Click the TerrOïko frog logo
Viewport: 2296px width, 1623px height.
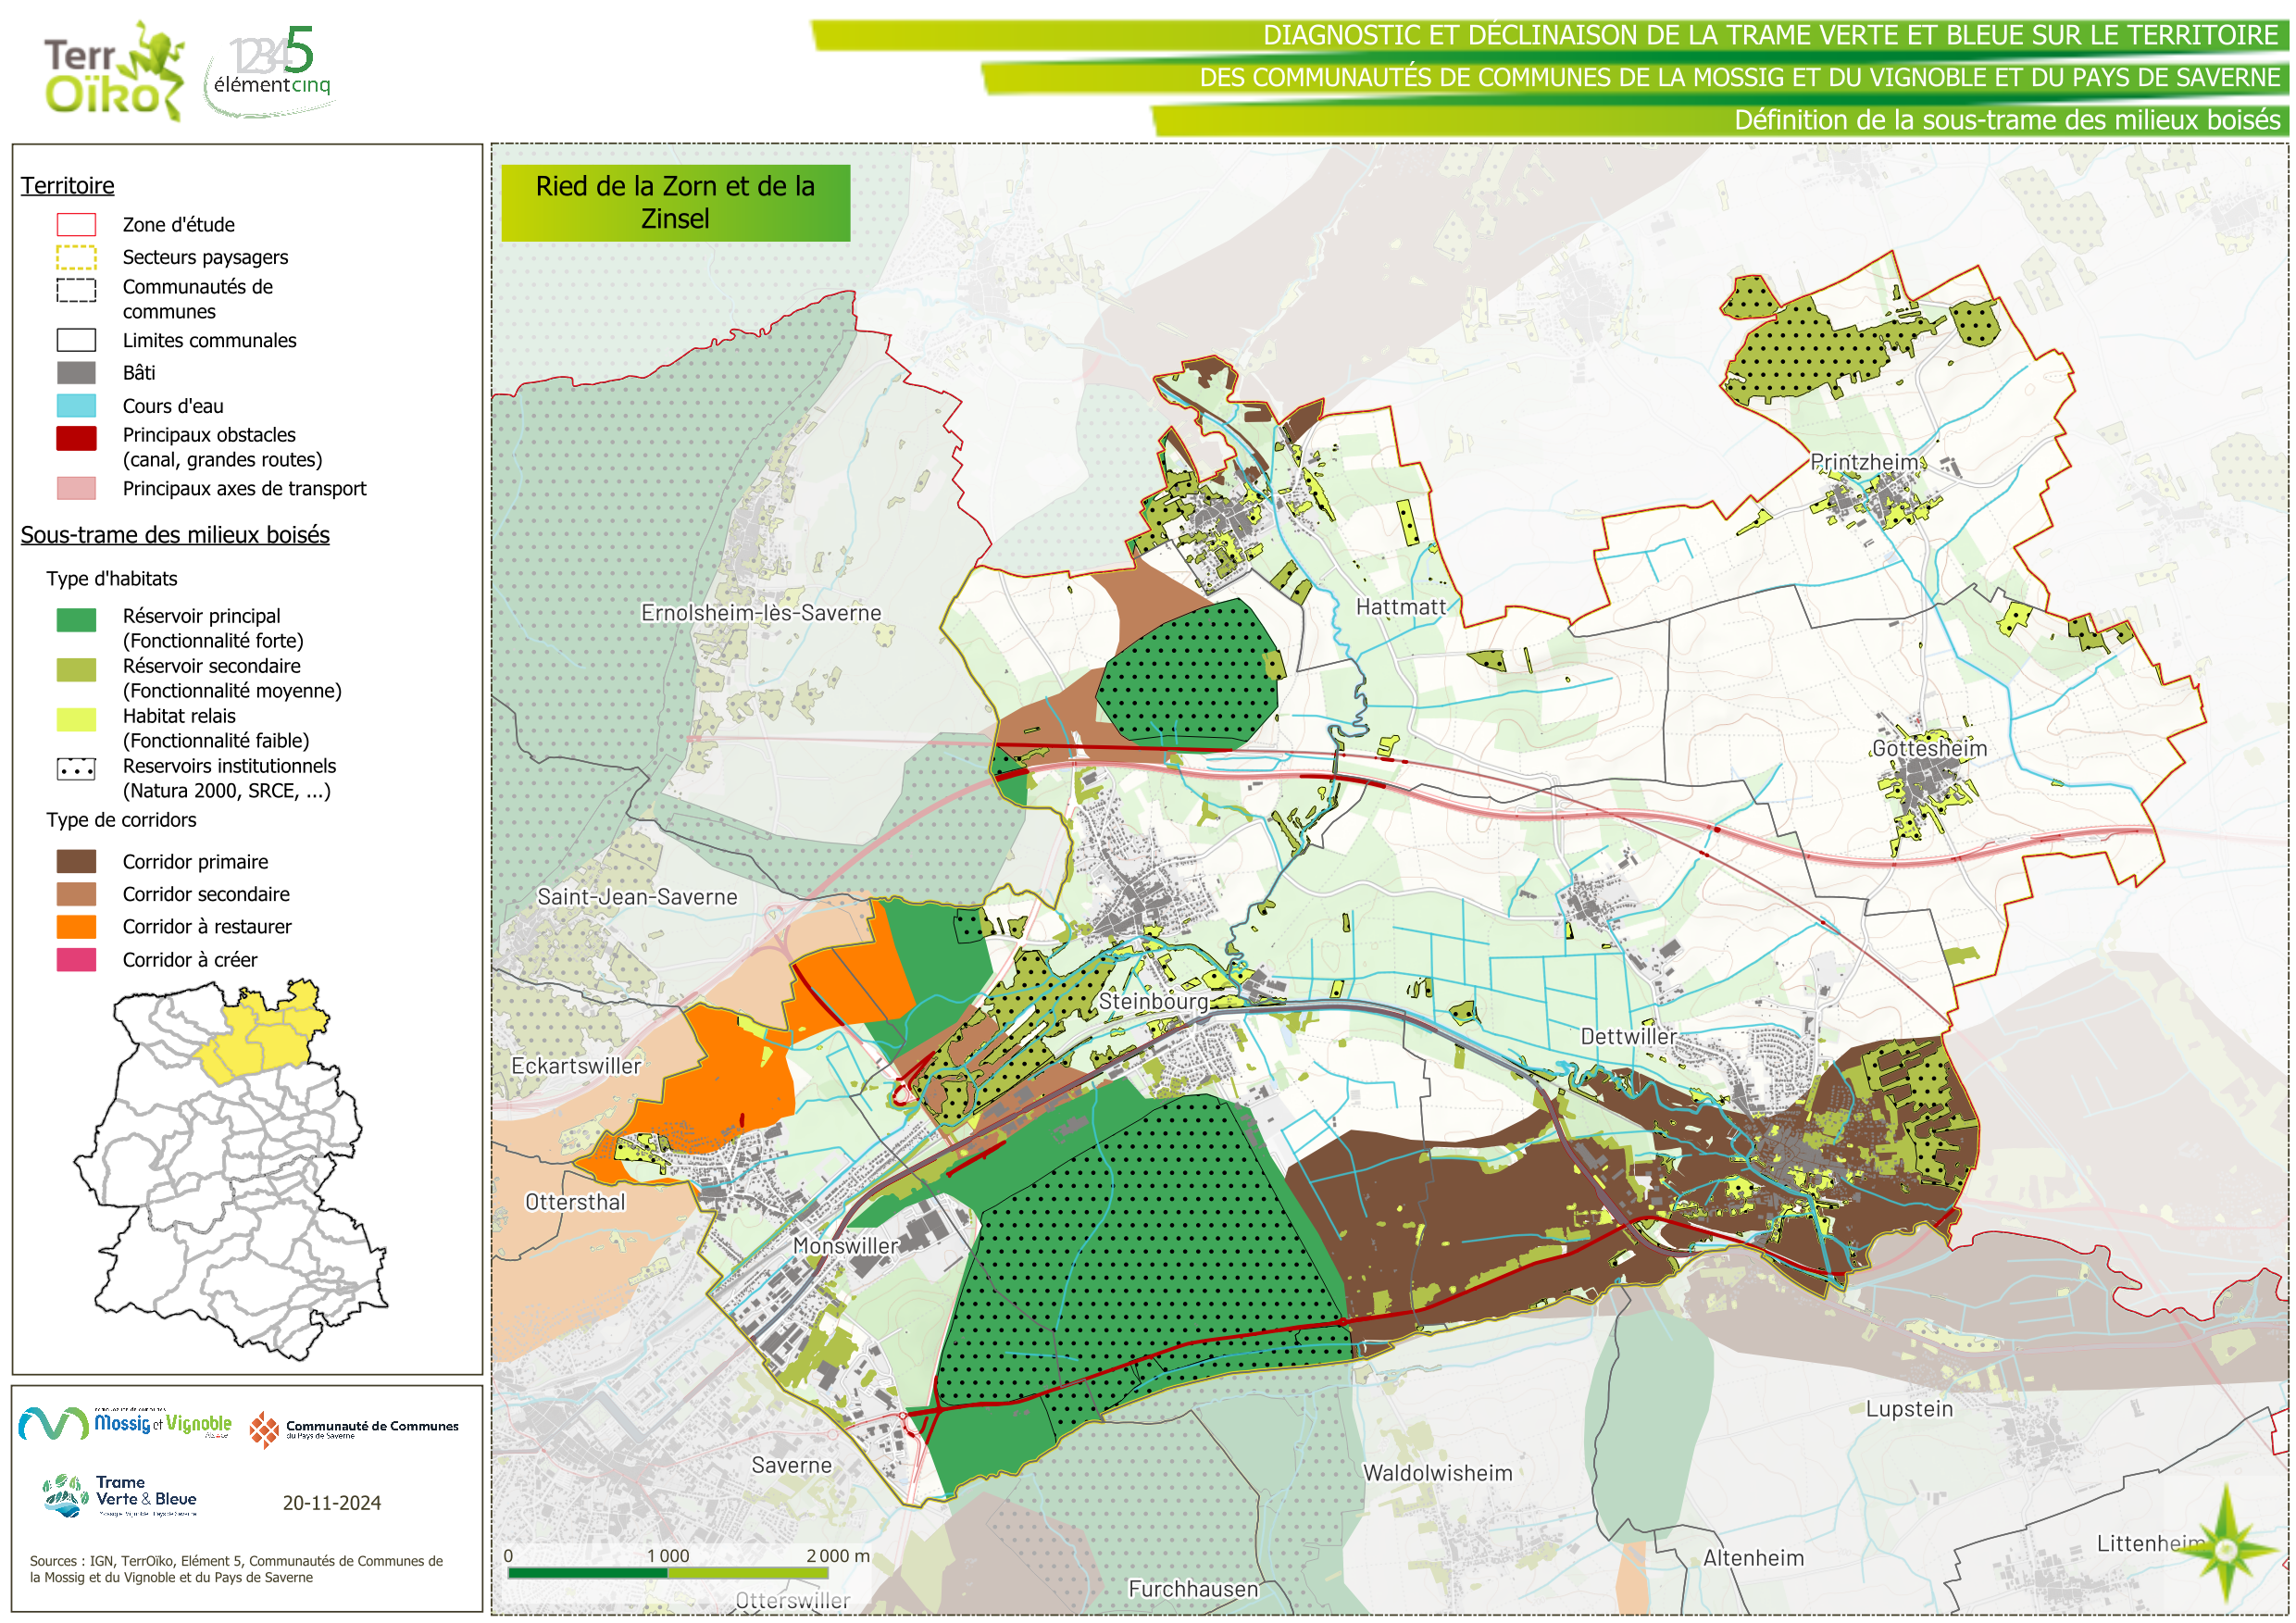114,72
